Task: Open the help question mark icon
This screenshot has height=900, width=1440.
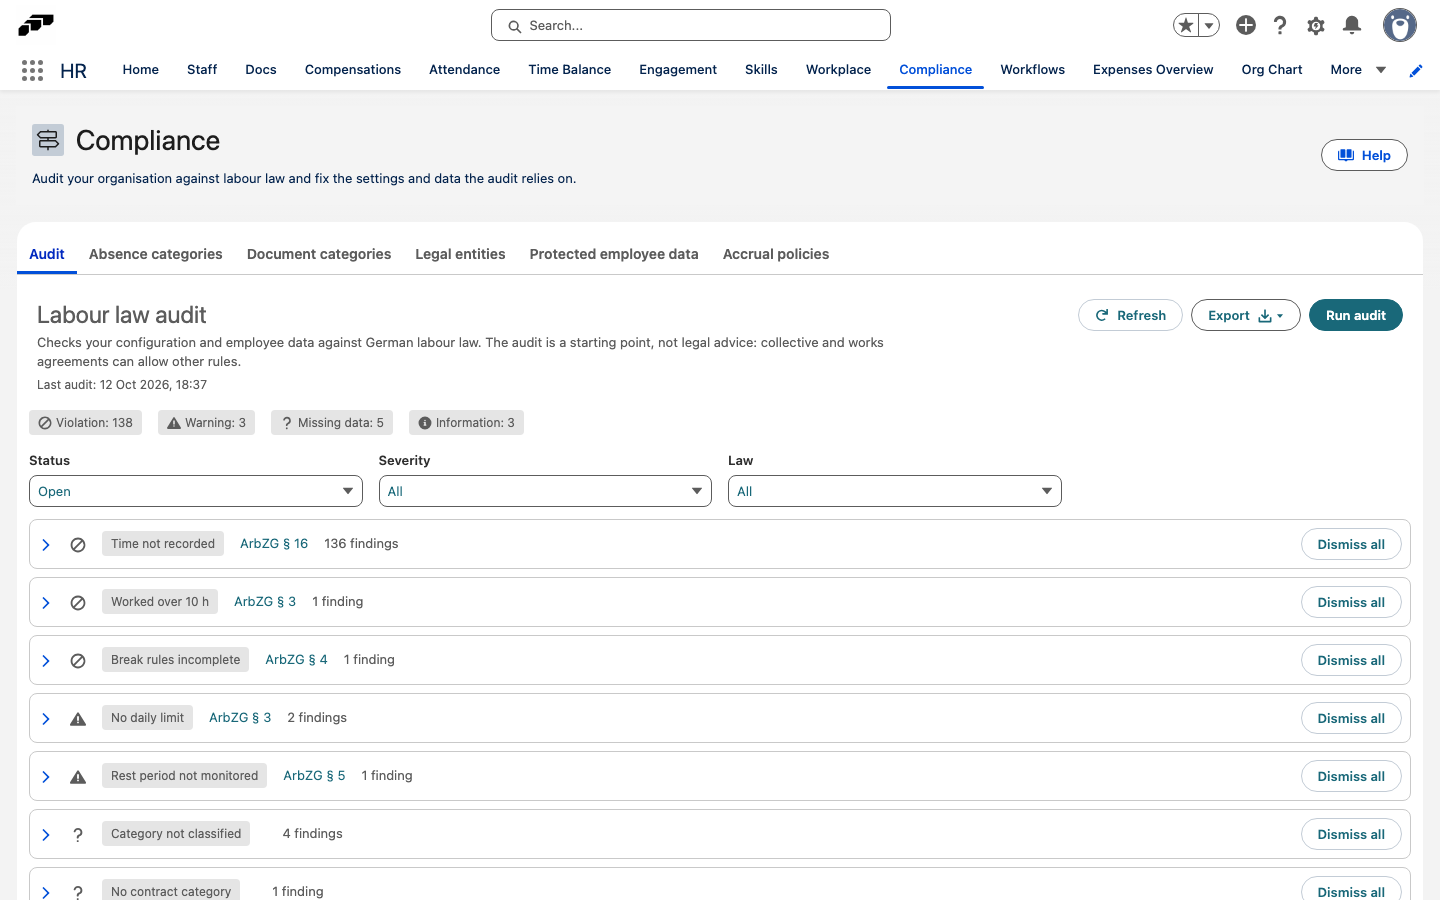Action: pos(1280,25)
